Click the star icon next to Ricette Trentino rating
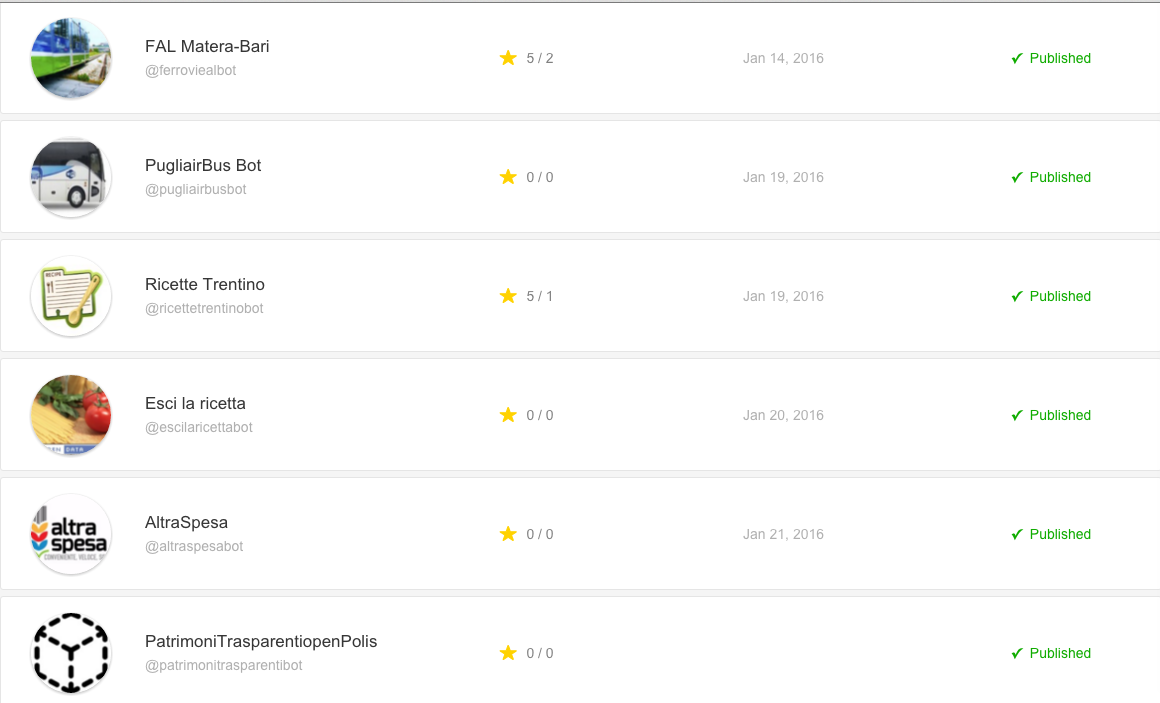This screenshot has height=703, width=1160. pyautogui.click(x=508, y=296)
